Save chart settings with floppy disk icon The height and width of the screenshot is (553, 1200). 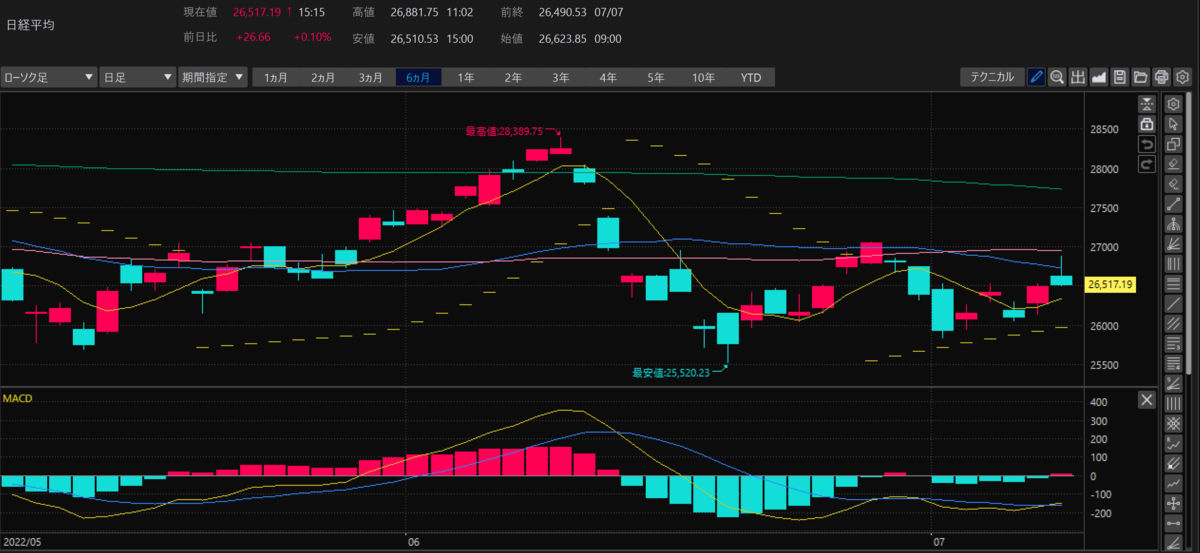click(x=1120, y=77)
